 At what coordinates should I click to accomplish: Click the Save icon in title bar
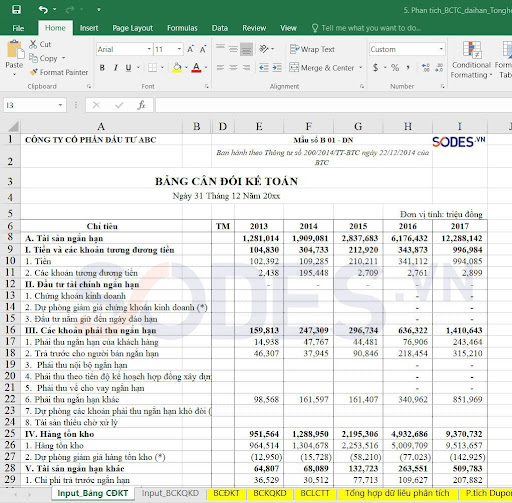coord(16,9)
